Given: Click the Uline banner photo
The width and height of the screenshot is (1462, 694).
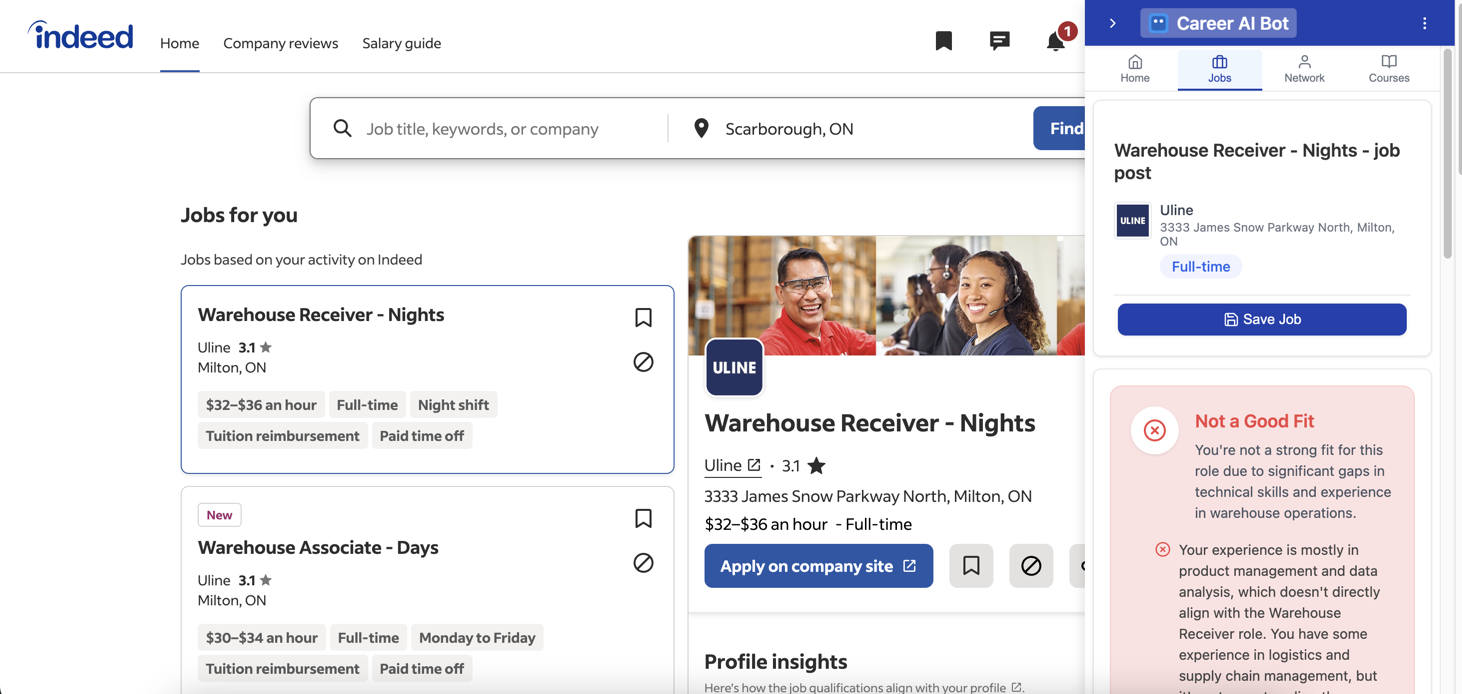Looking at the screenshot, I should click(x=886, y=295).
